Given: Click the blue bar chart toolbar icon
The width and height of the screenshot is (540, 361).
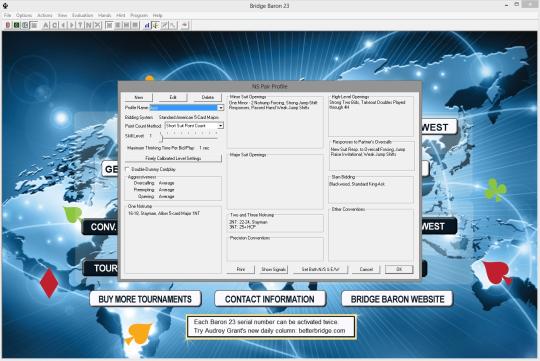Looking at the screenshot, I should click(147, 25).
